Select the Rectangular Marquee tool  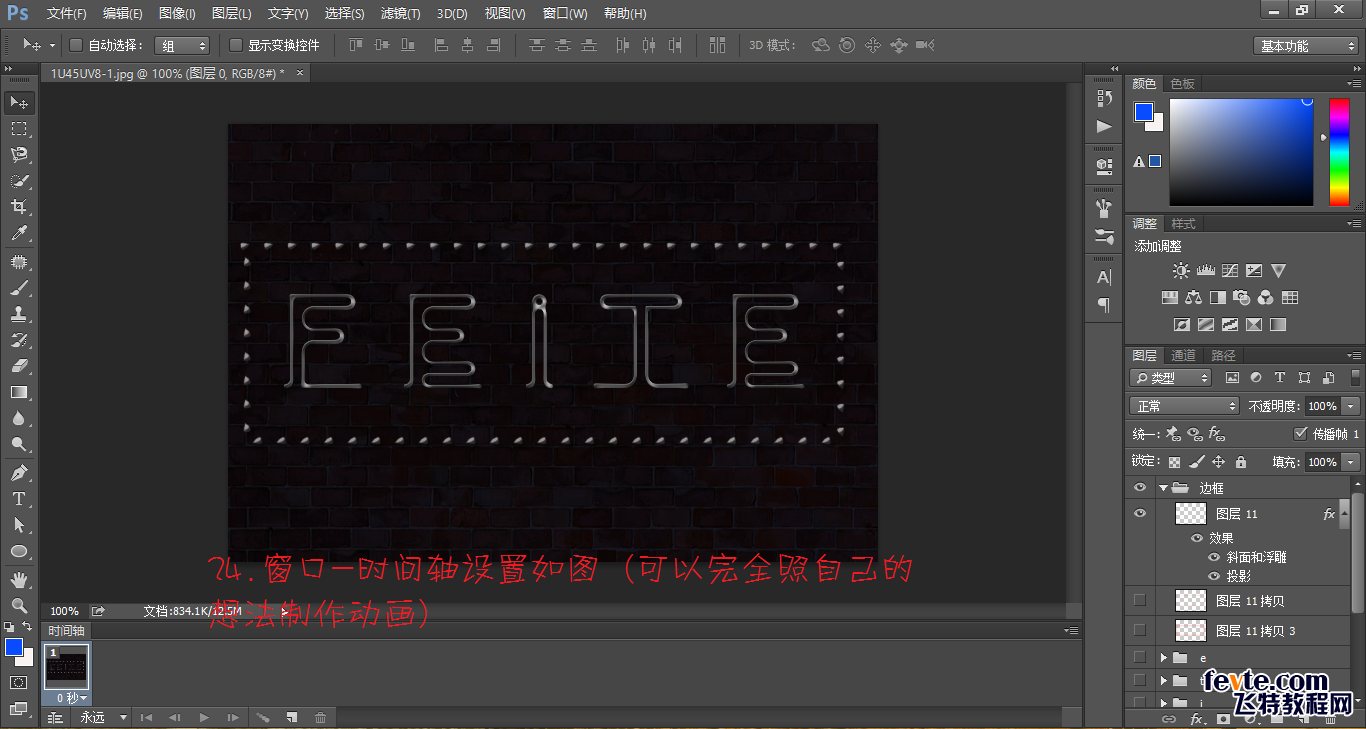pyautogui.click(x=19, y=128)
